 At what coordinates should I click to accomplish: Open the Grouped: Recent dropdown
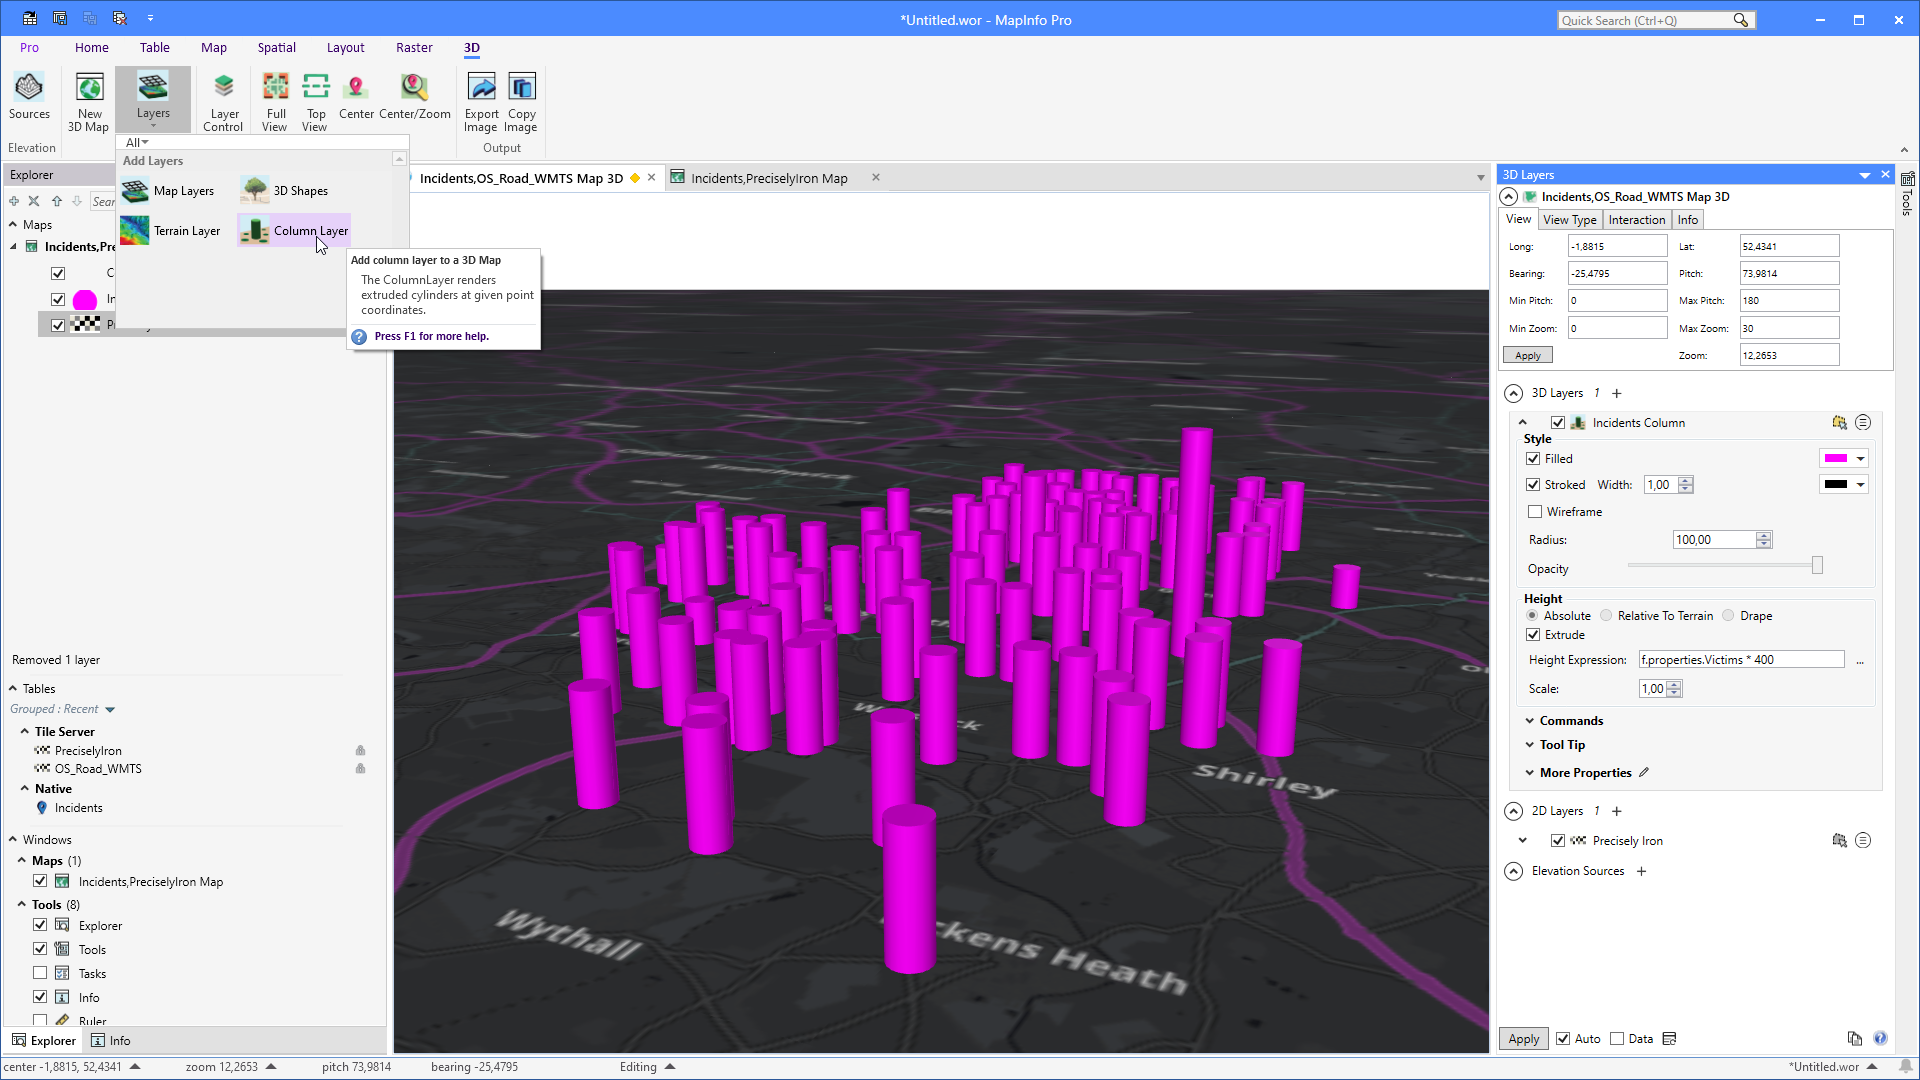coord(109,708)
